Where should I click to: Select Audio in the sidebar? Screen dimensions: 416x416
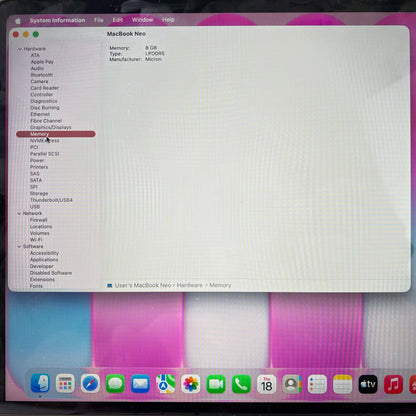coord(37,68)
